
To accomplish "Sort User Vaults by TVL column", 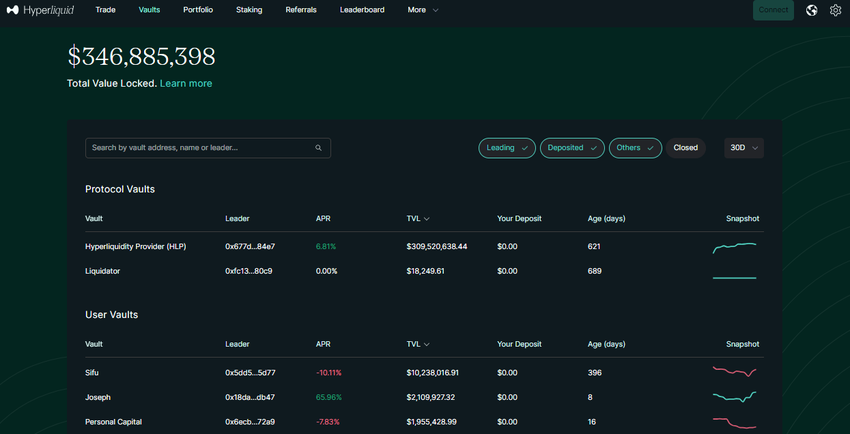I will pyautogui.click(x=418, y=344).
